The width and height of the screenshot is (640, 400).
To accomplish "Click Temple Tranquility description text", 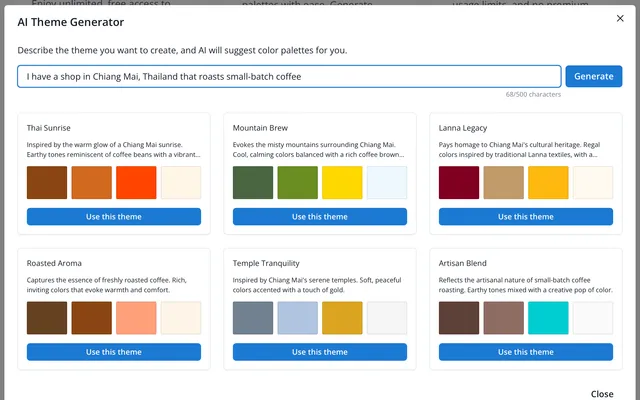I will 317,285.
